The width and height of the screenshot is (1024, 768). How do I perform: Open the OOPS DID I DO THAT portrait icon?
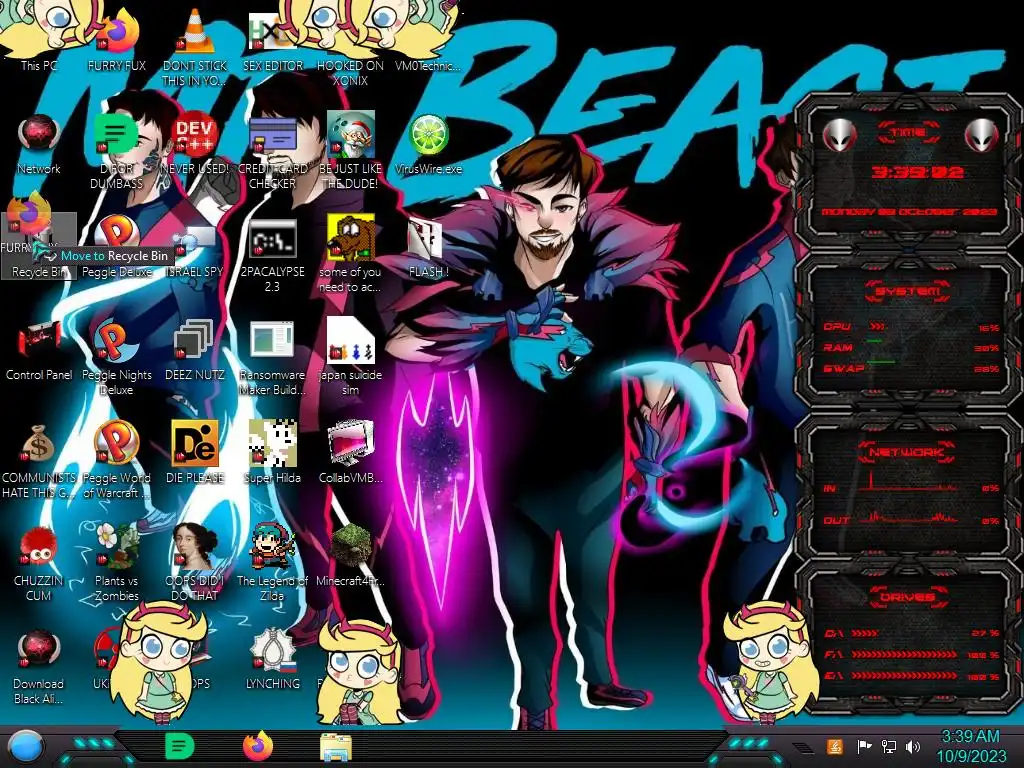(195, 546)
